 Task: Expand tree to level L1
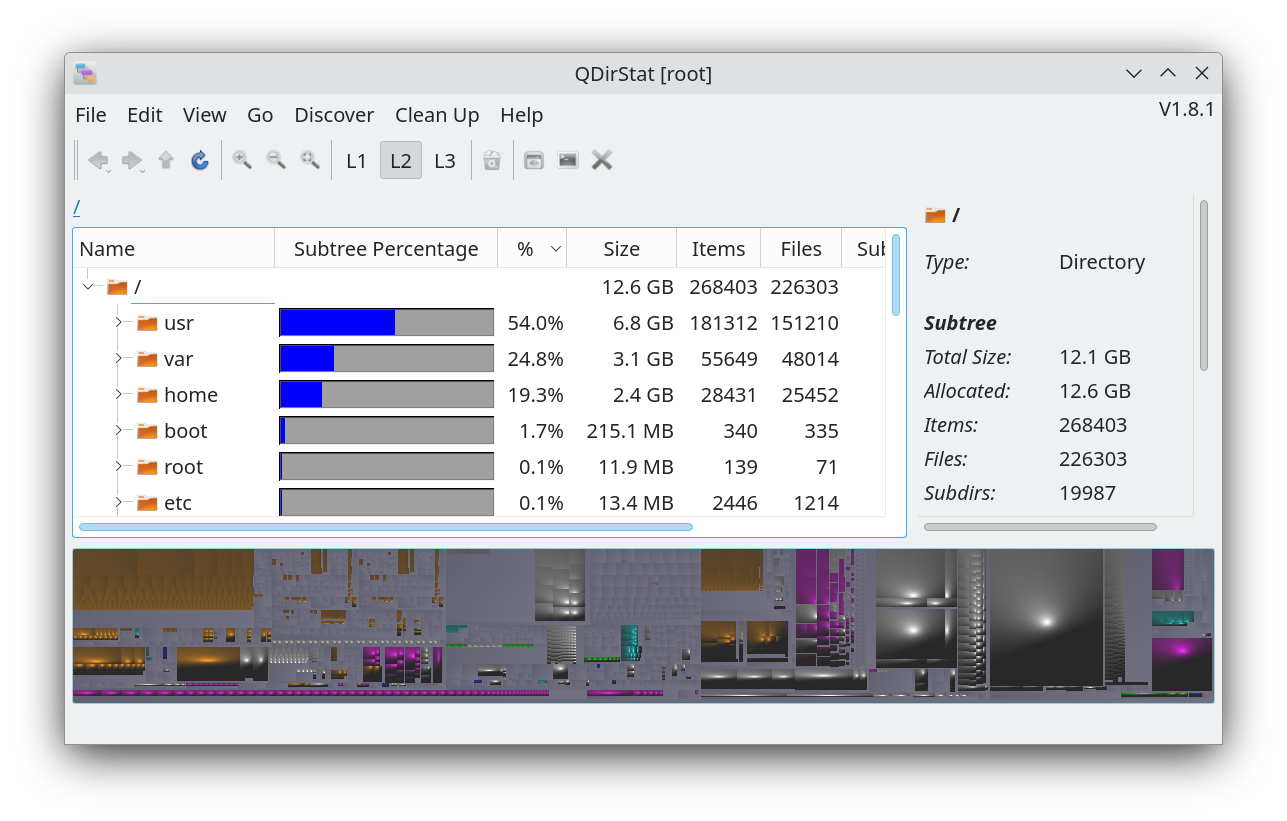(357, 160)
